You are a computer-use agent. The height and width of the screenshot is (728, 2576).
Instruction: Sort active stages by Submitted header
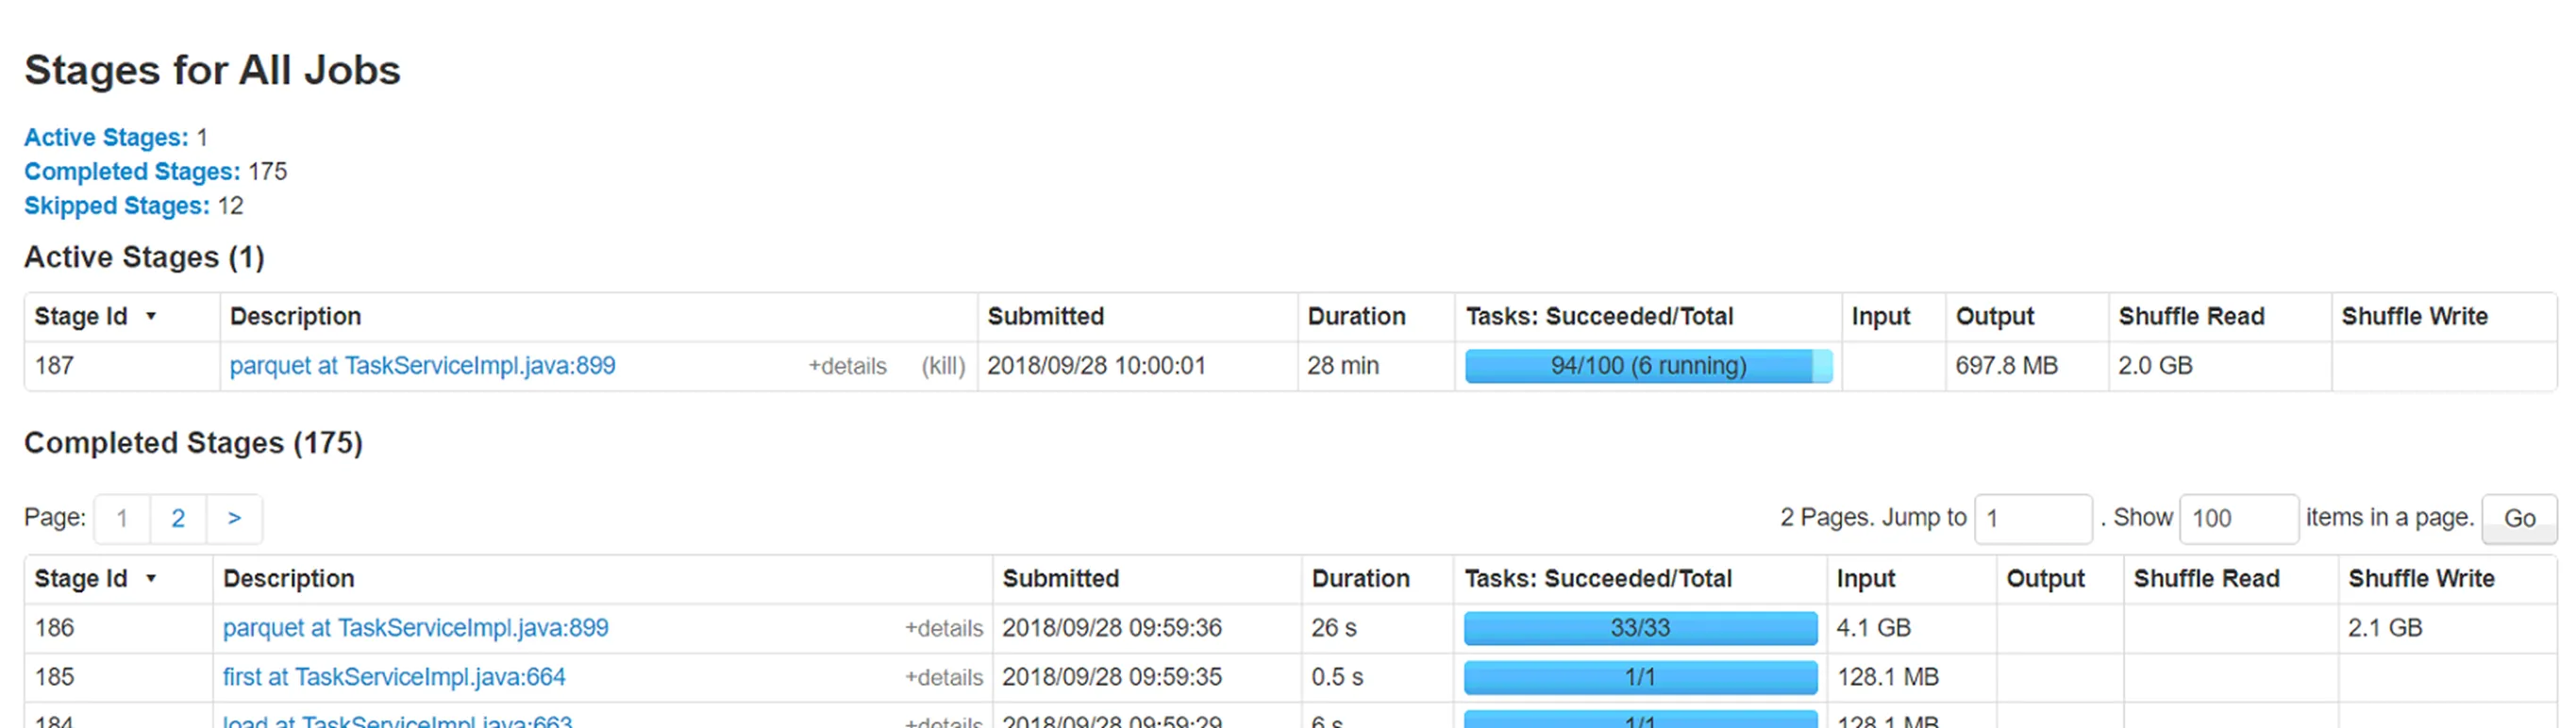tap(1045, 316)
